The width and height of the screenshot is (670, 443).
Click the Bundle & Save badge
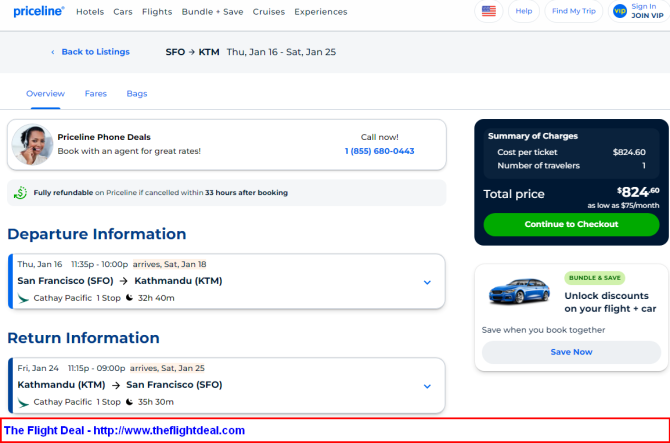click(x=594, y=278)
